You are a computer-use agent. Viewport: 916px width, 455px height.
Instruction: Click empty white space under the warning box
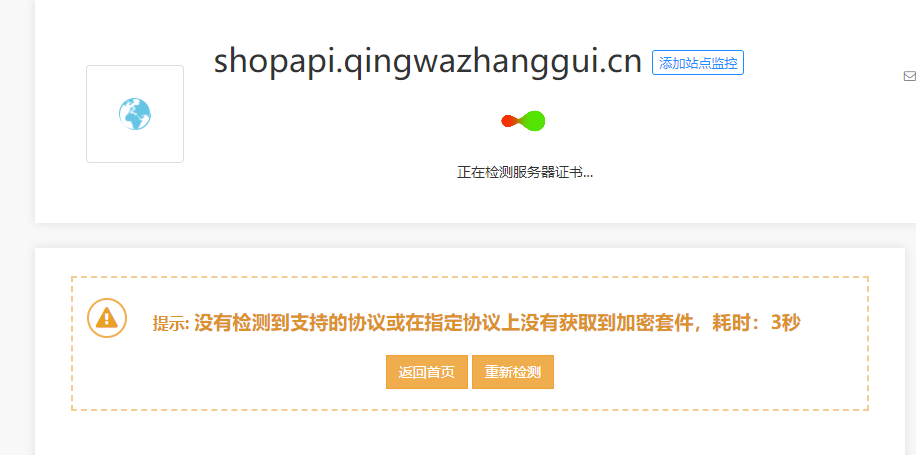[x=467, y=432]
